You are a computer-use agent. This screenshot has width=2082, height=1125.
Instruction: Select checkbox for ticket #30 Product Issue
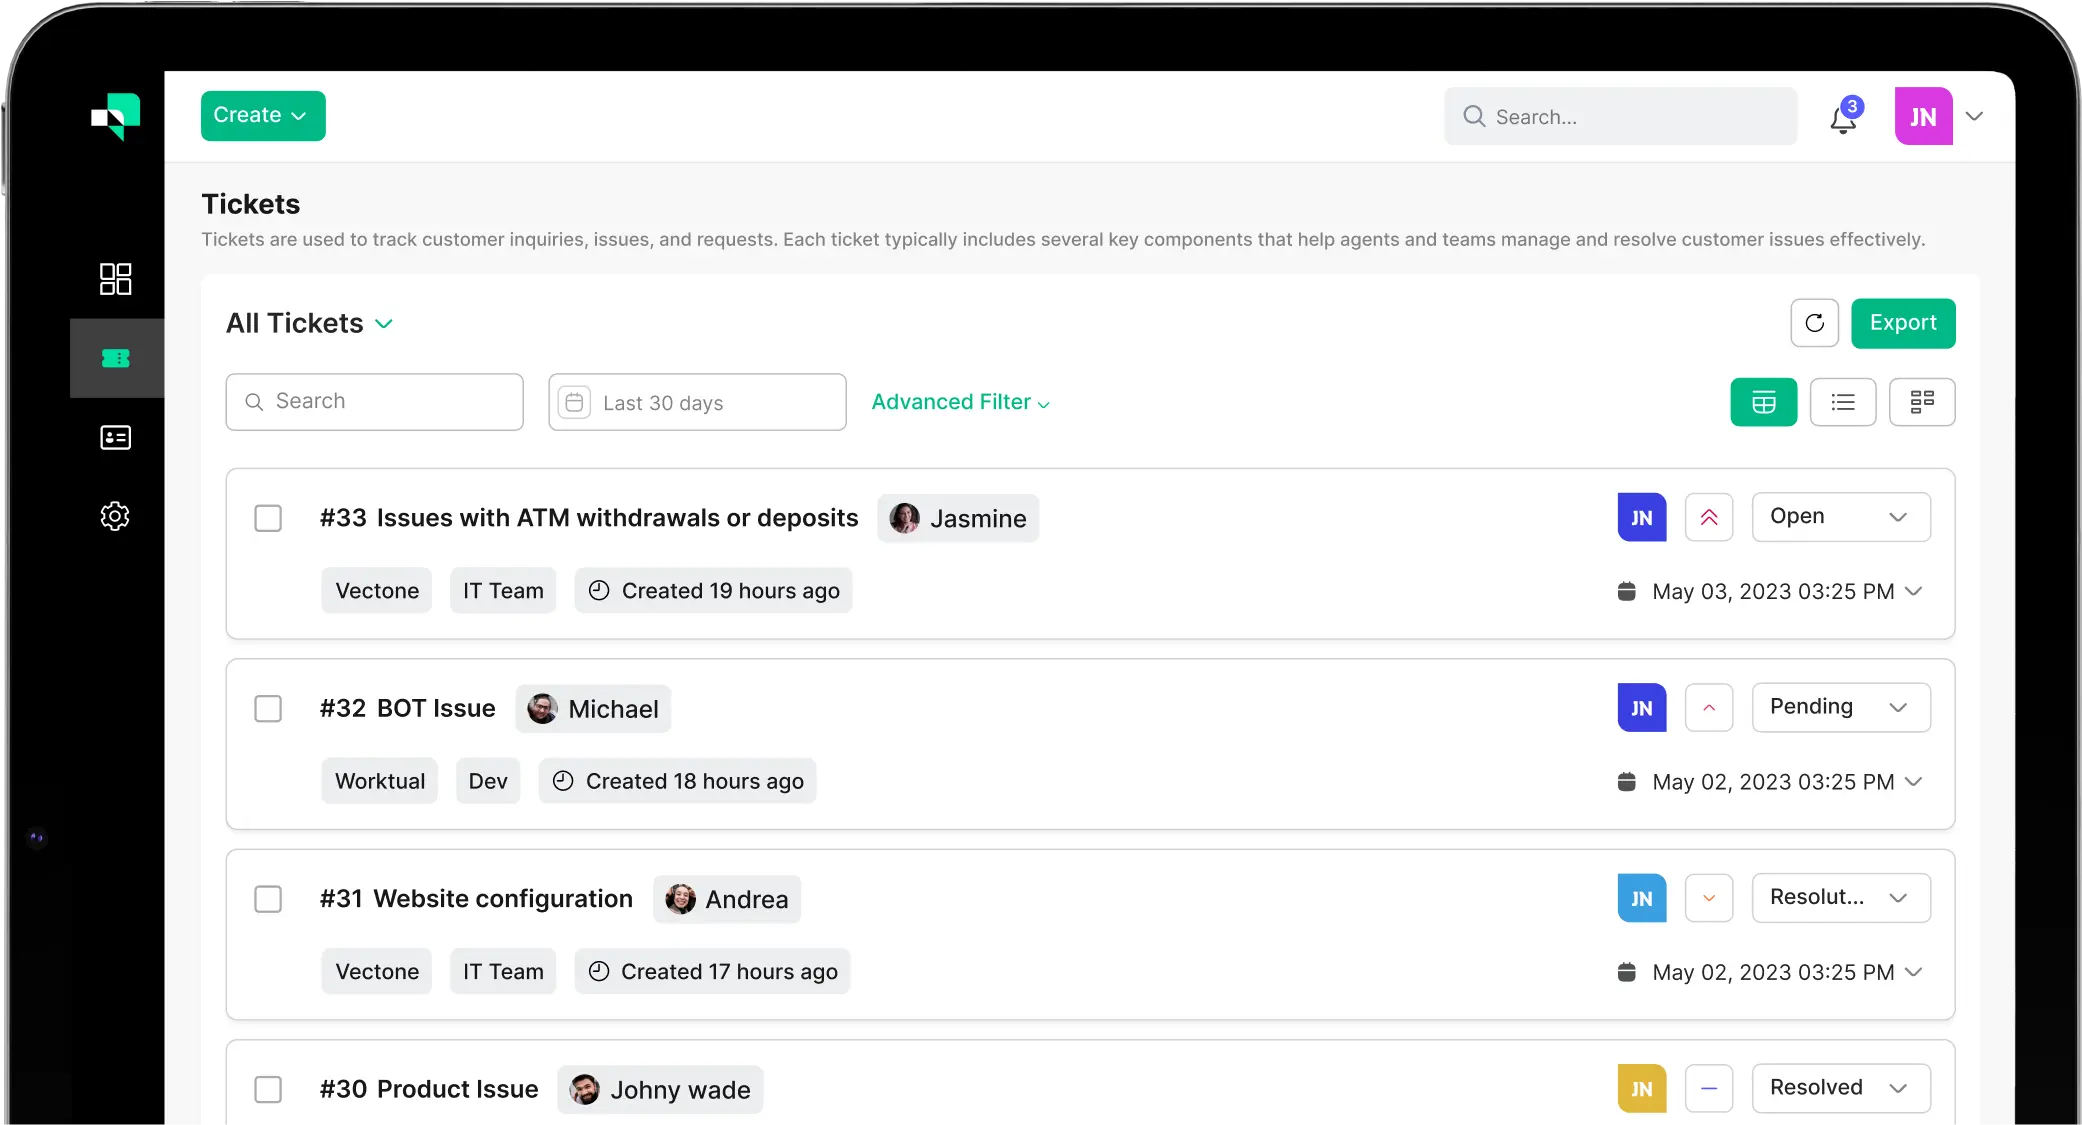tap(268, 1089)
